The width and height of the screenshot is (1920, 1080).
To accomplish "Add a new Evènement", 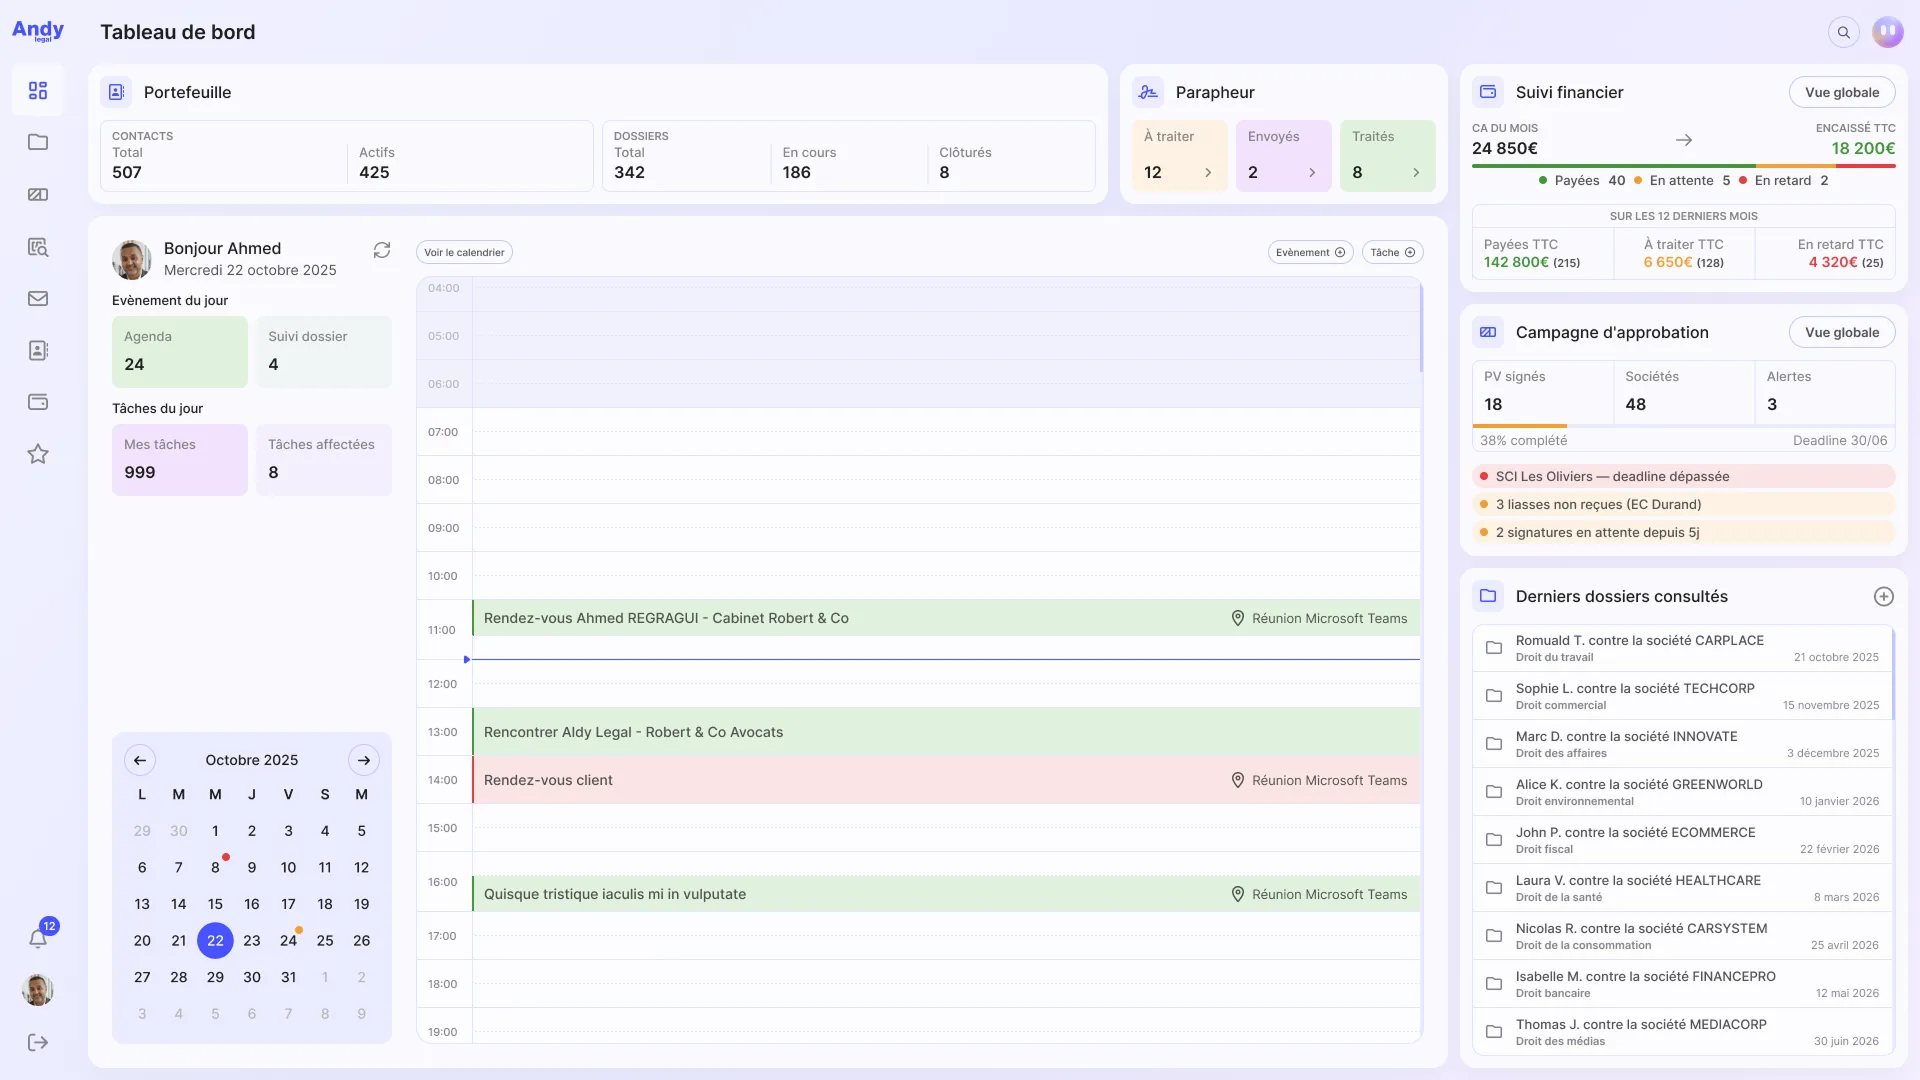I will point(1310,252).
